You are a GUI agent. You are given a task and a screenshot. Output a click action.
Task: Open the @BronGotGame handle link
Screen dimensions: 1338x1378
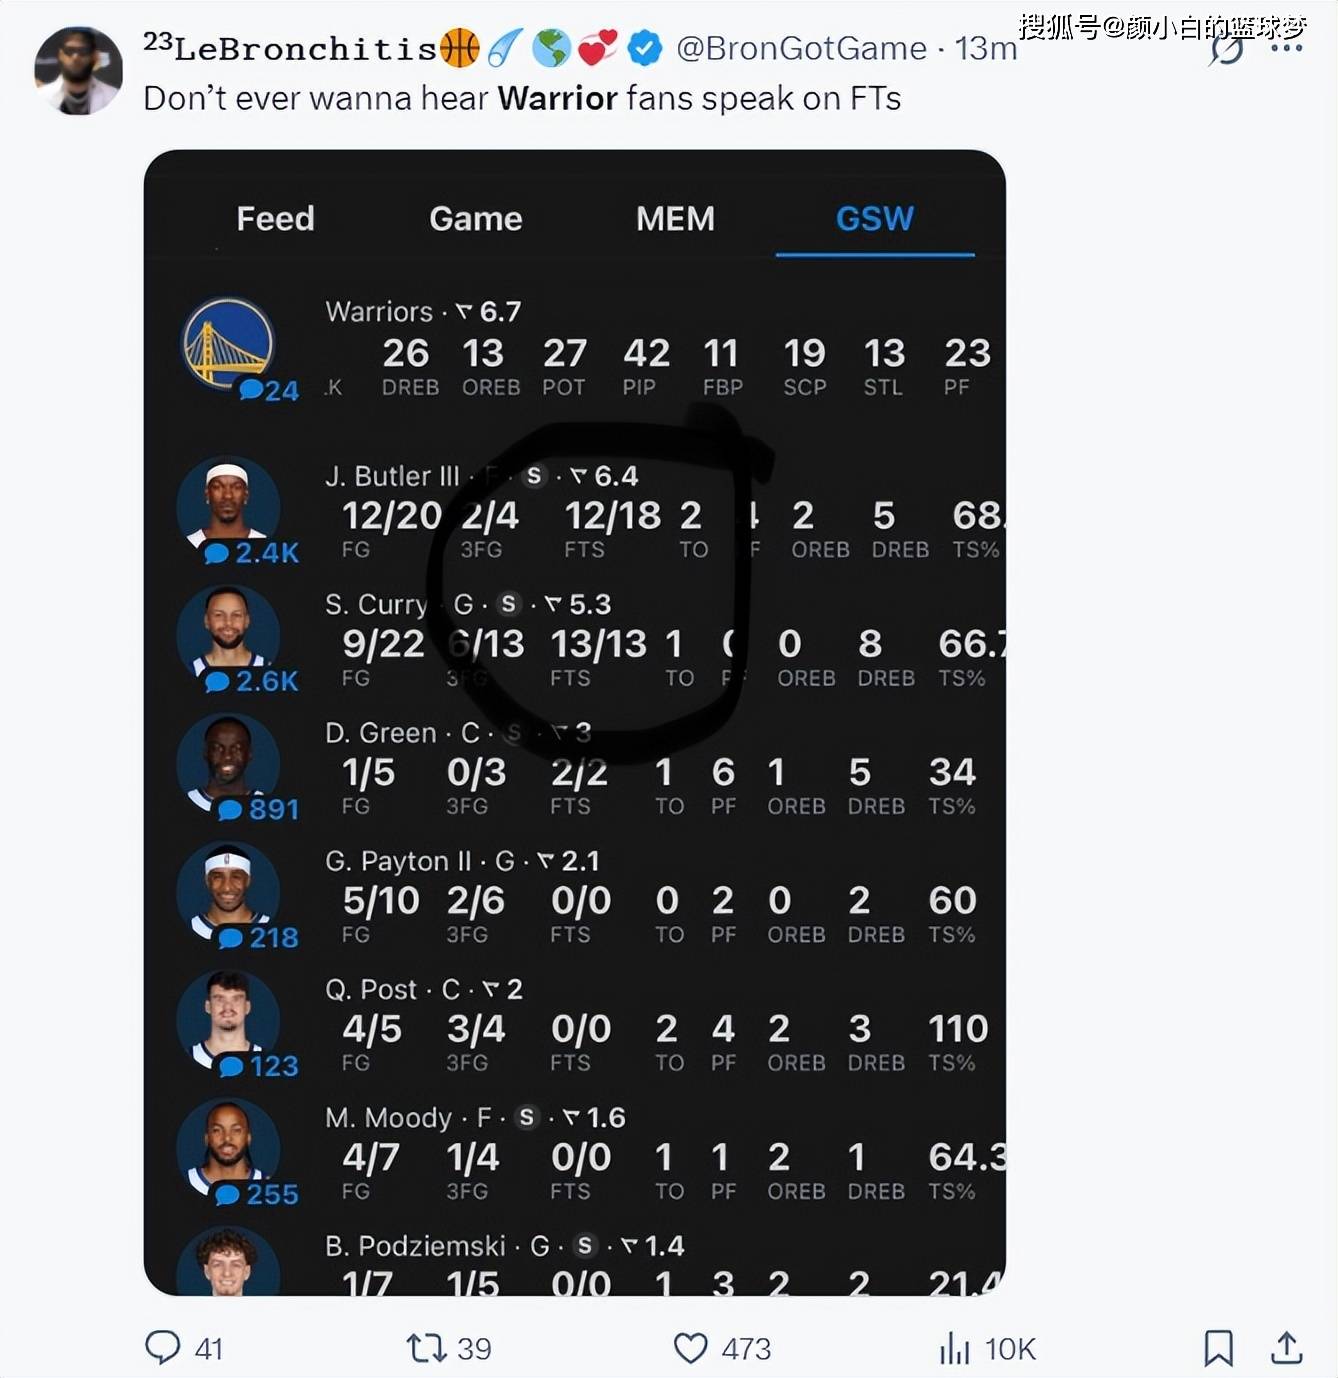[802, 48]
